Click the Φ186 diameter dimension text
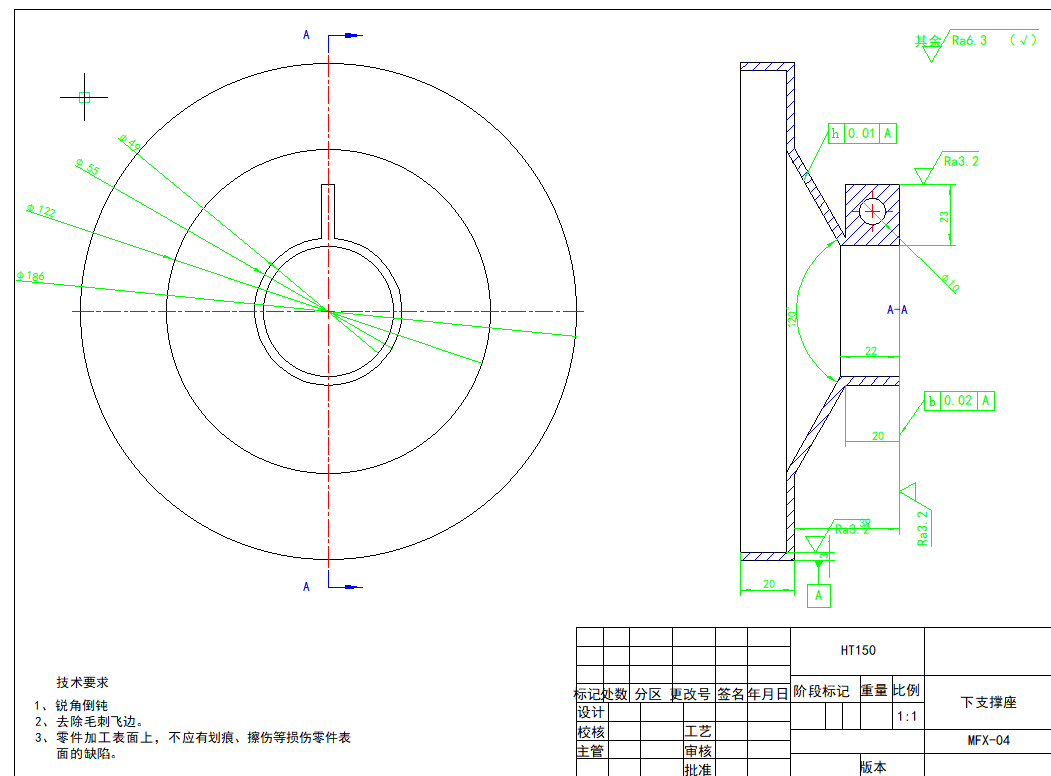The height and width of the screenshot is (776, 1051). (x=30, y=276)
